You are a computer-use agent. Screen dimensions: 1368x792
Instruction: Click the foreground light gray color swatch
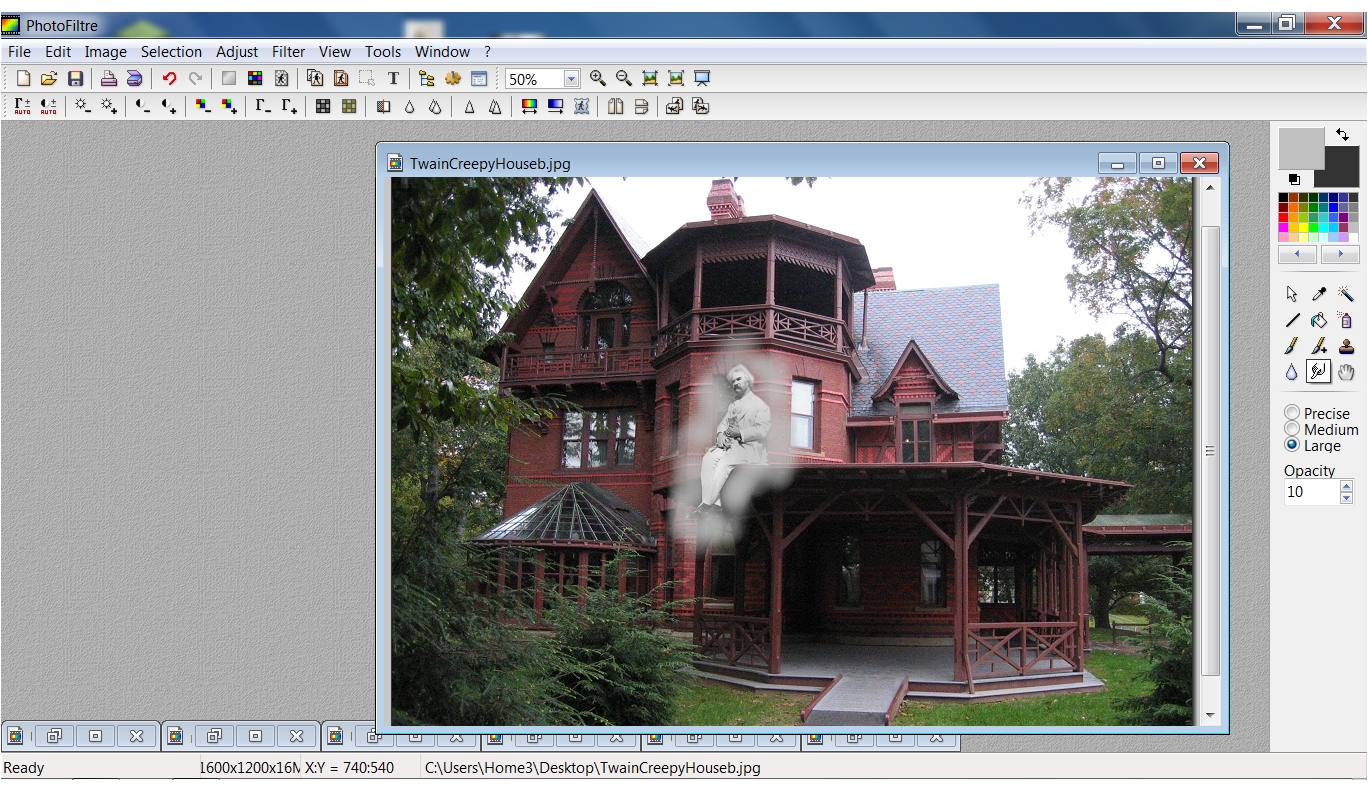[x=1301, y=148]
